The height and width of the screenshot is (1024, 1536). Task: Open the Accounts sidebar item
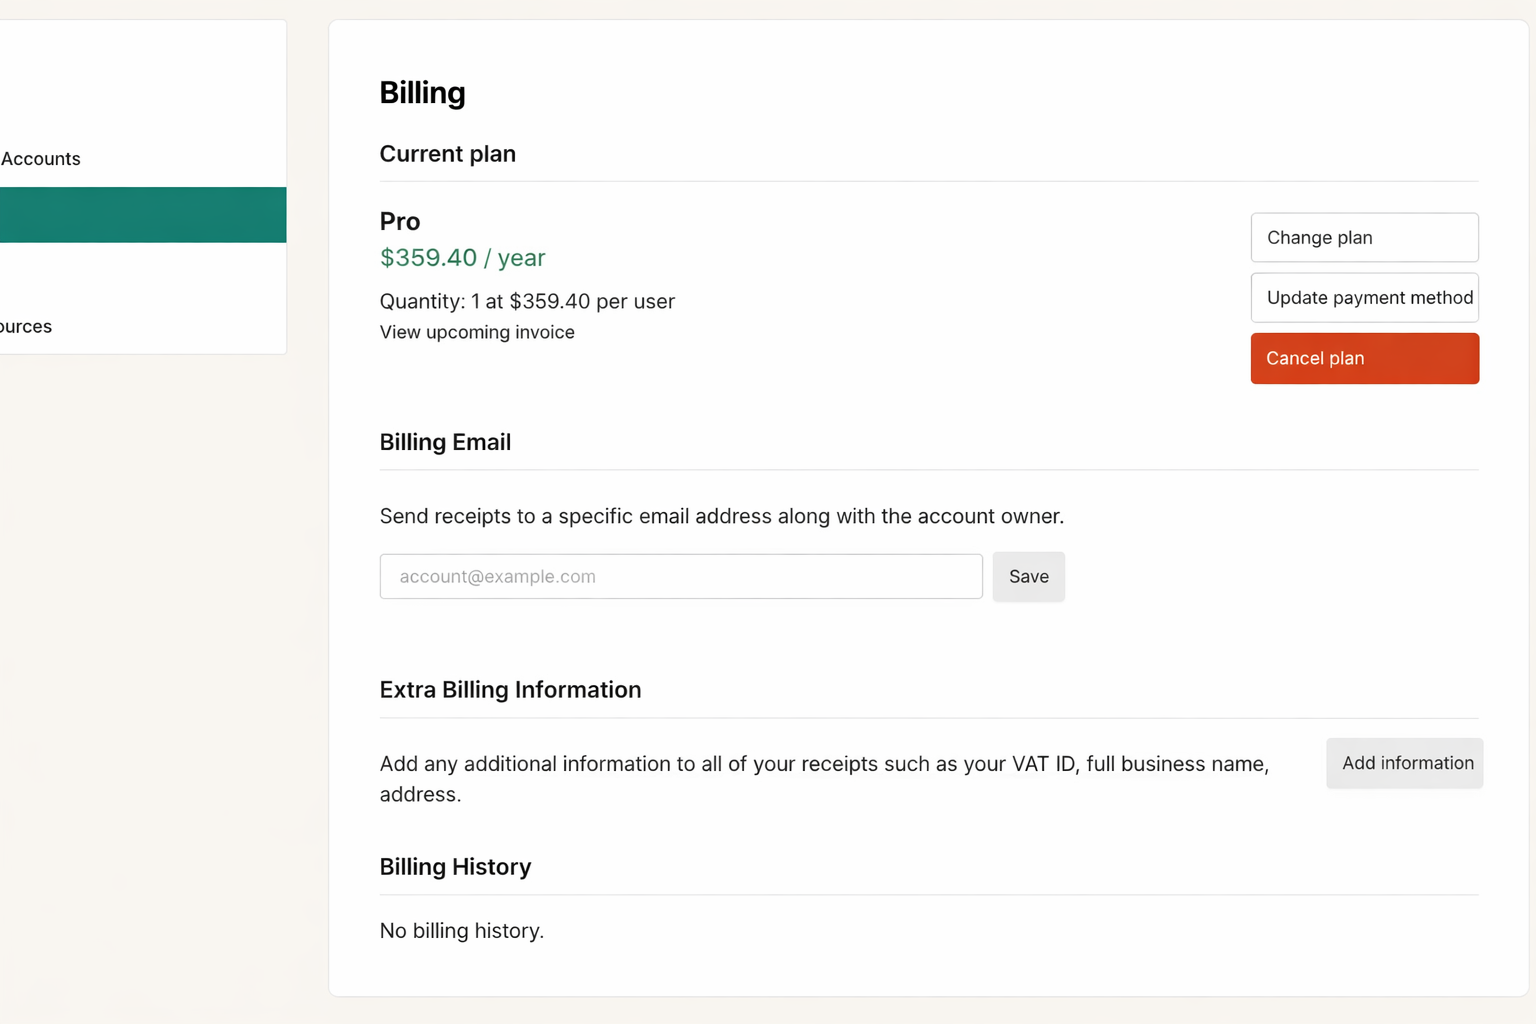point(41,159)
